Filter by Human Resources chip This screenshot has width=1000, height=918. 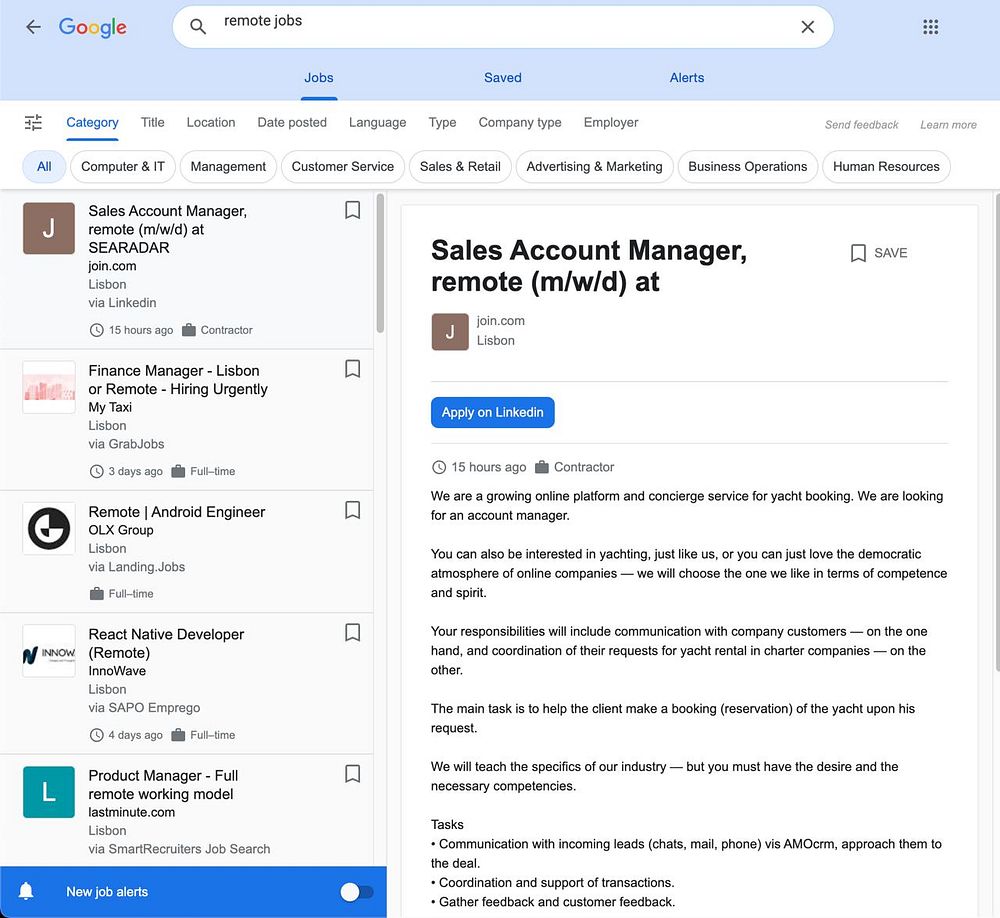pos(886,167)
